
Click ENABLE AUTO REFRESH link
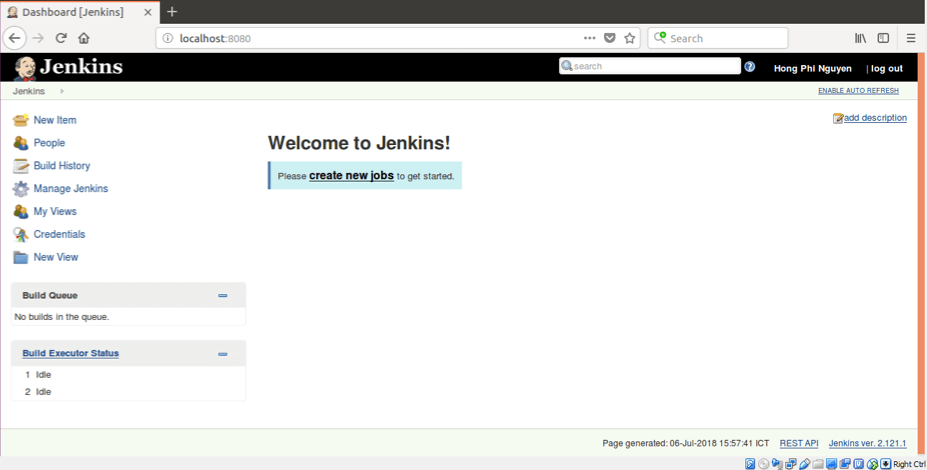tap(858, 91)
